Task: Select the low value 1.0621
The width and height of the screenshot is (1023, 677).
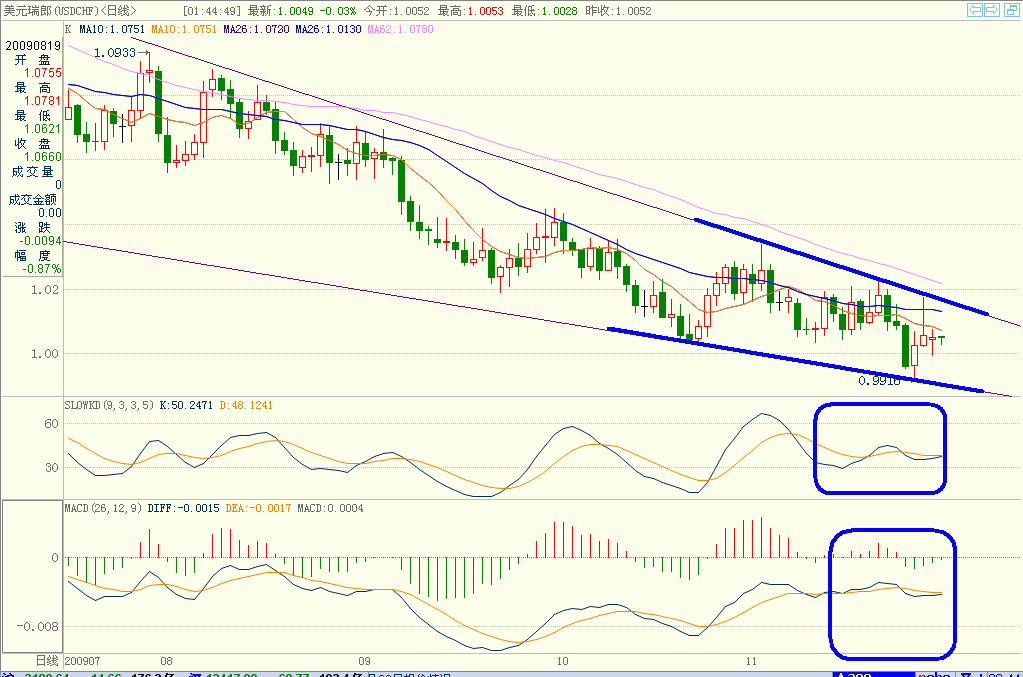Action: point(43,129)
